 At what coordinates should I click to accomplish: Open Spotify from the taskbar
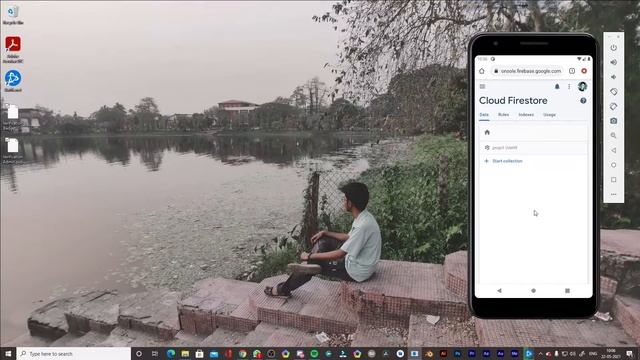pyautogui.click(x=314, y=353)
